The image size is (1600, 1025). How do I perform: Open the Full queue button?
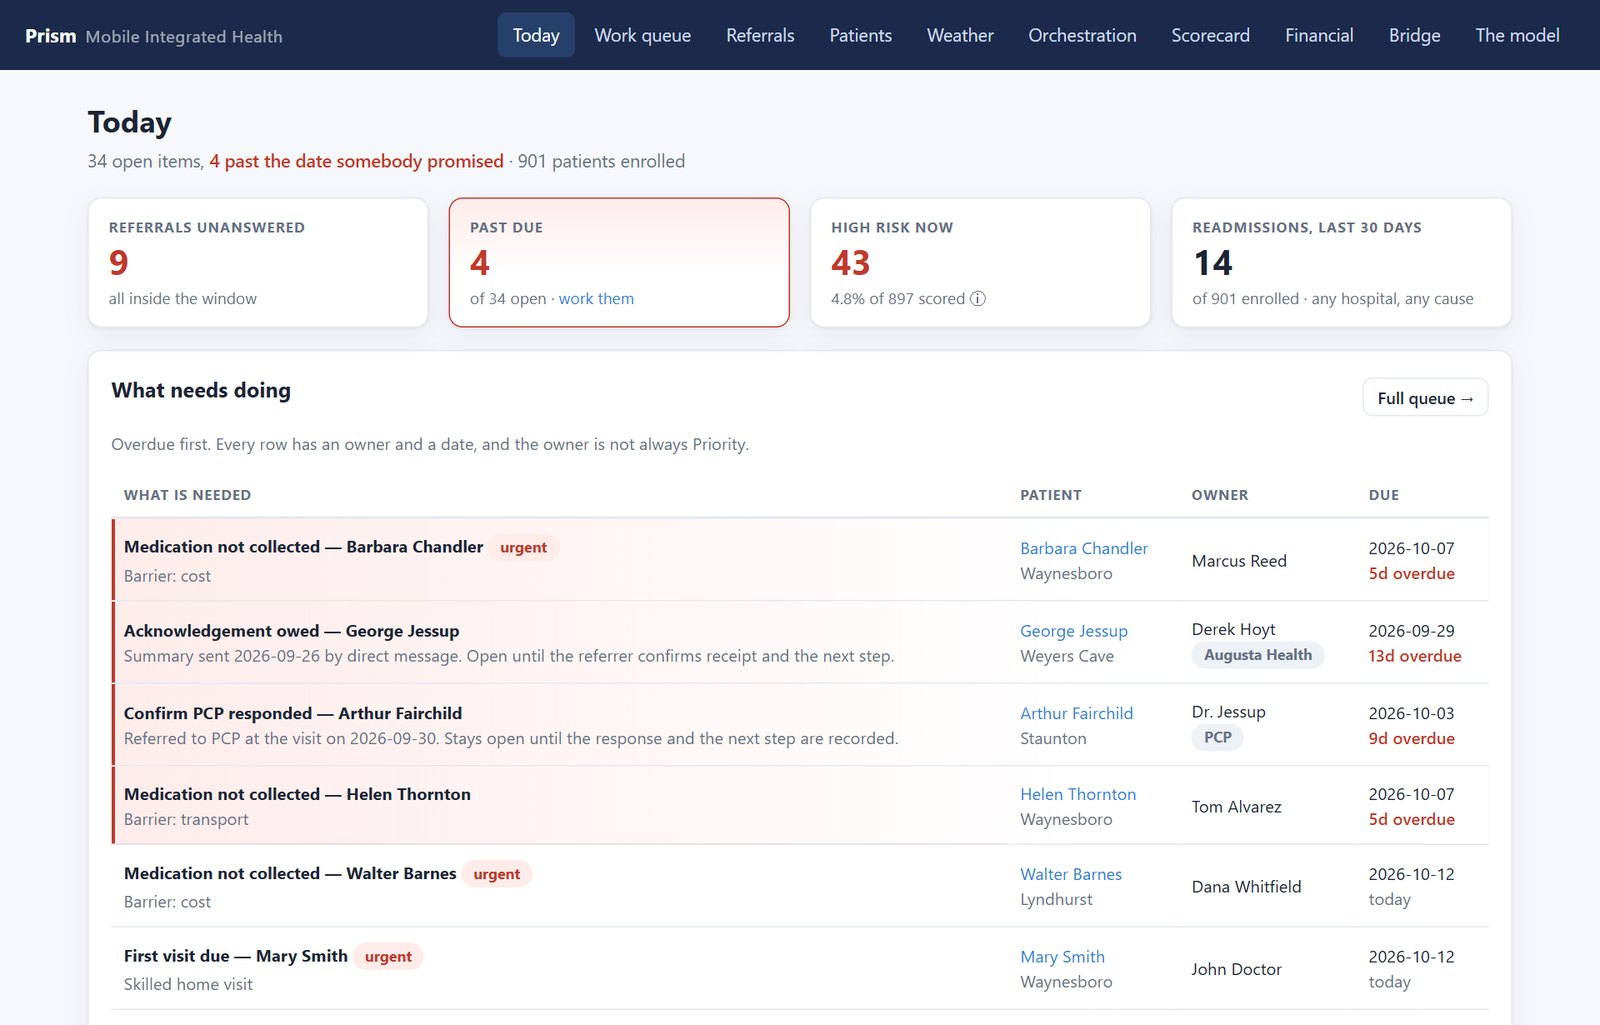pyautogui.click(x=1425, y=398)
